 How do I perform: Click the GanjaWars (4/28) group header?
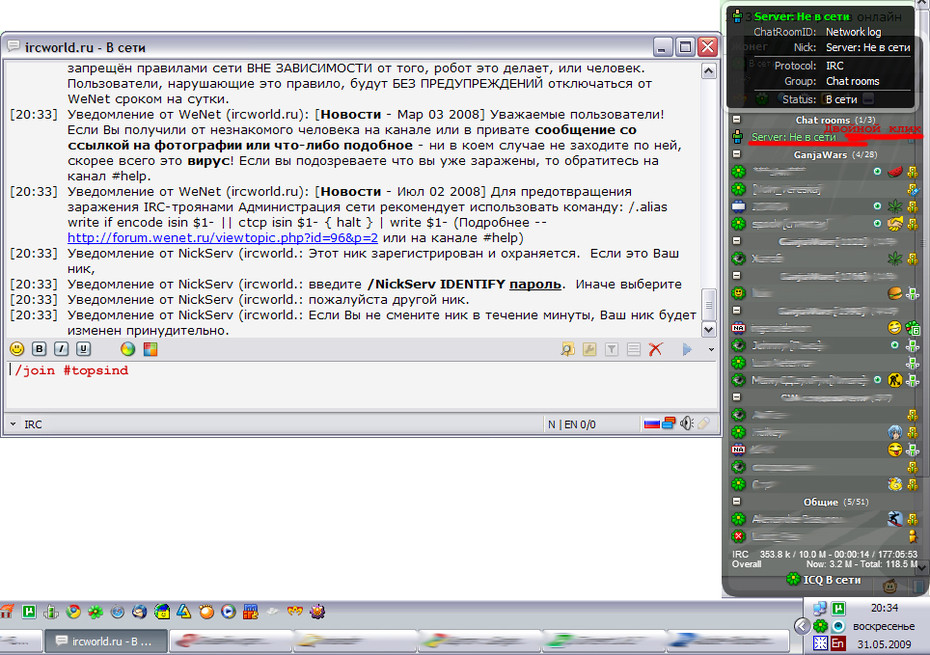[835, 155]
